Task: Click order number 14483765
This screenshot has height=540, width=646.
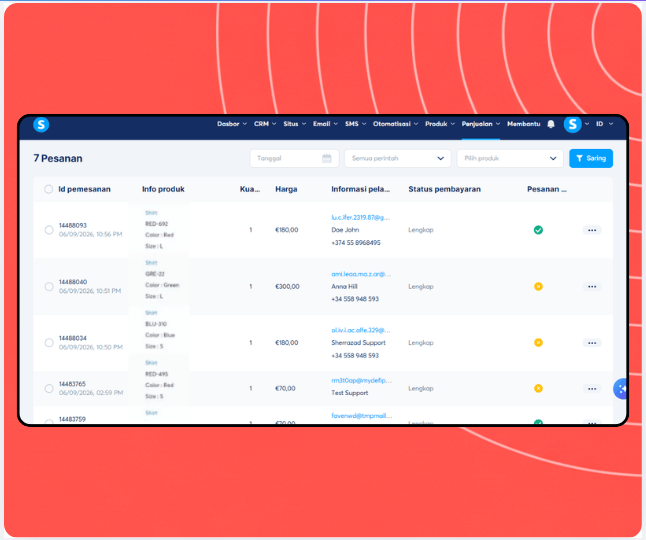Action: pyautogui.click(x=73, y=384)
